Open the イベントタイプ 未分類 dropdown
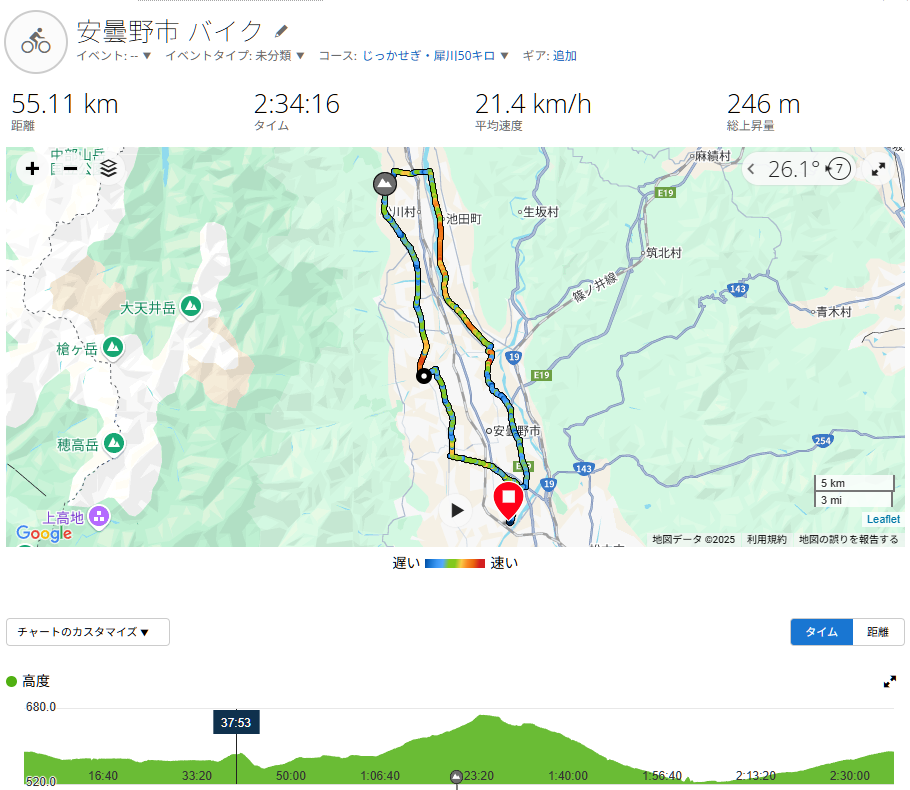910x790 pixels. (x=235, y=56)
